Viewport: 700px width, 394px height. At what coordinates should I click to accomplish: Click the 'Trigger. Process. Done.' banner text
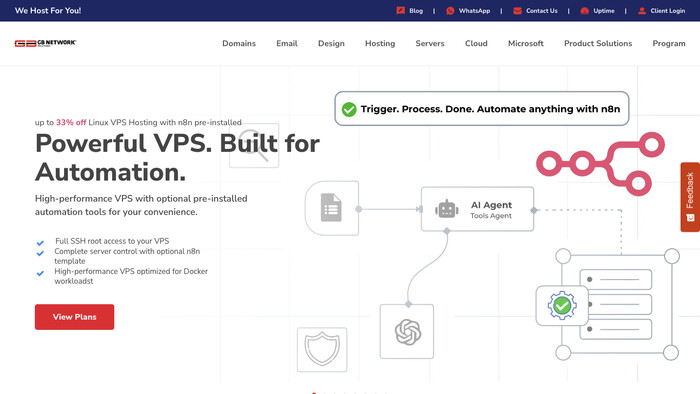tap(490, 109)
